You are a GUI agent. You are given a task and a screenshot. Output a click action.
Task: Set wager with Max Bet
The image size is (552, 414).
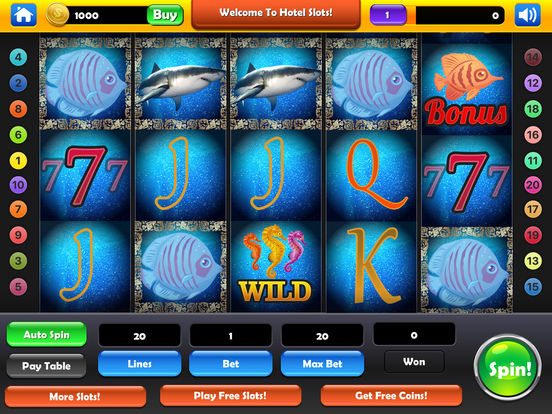322,364
